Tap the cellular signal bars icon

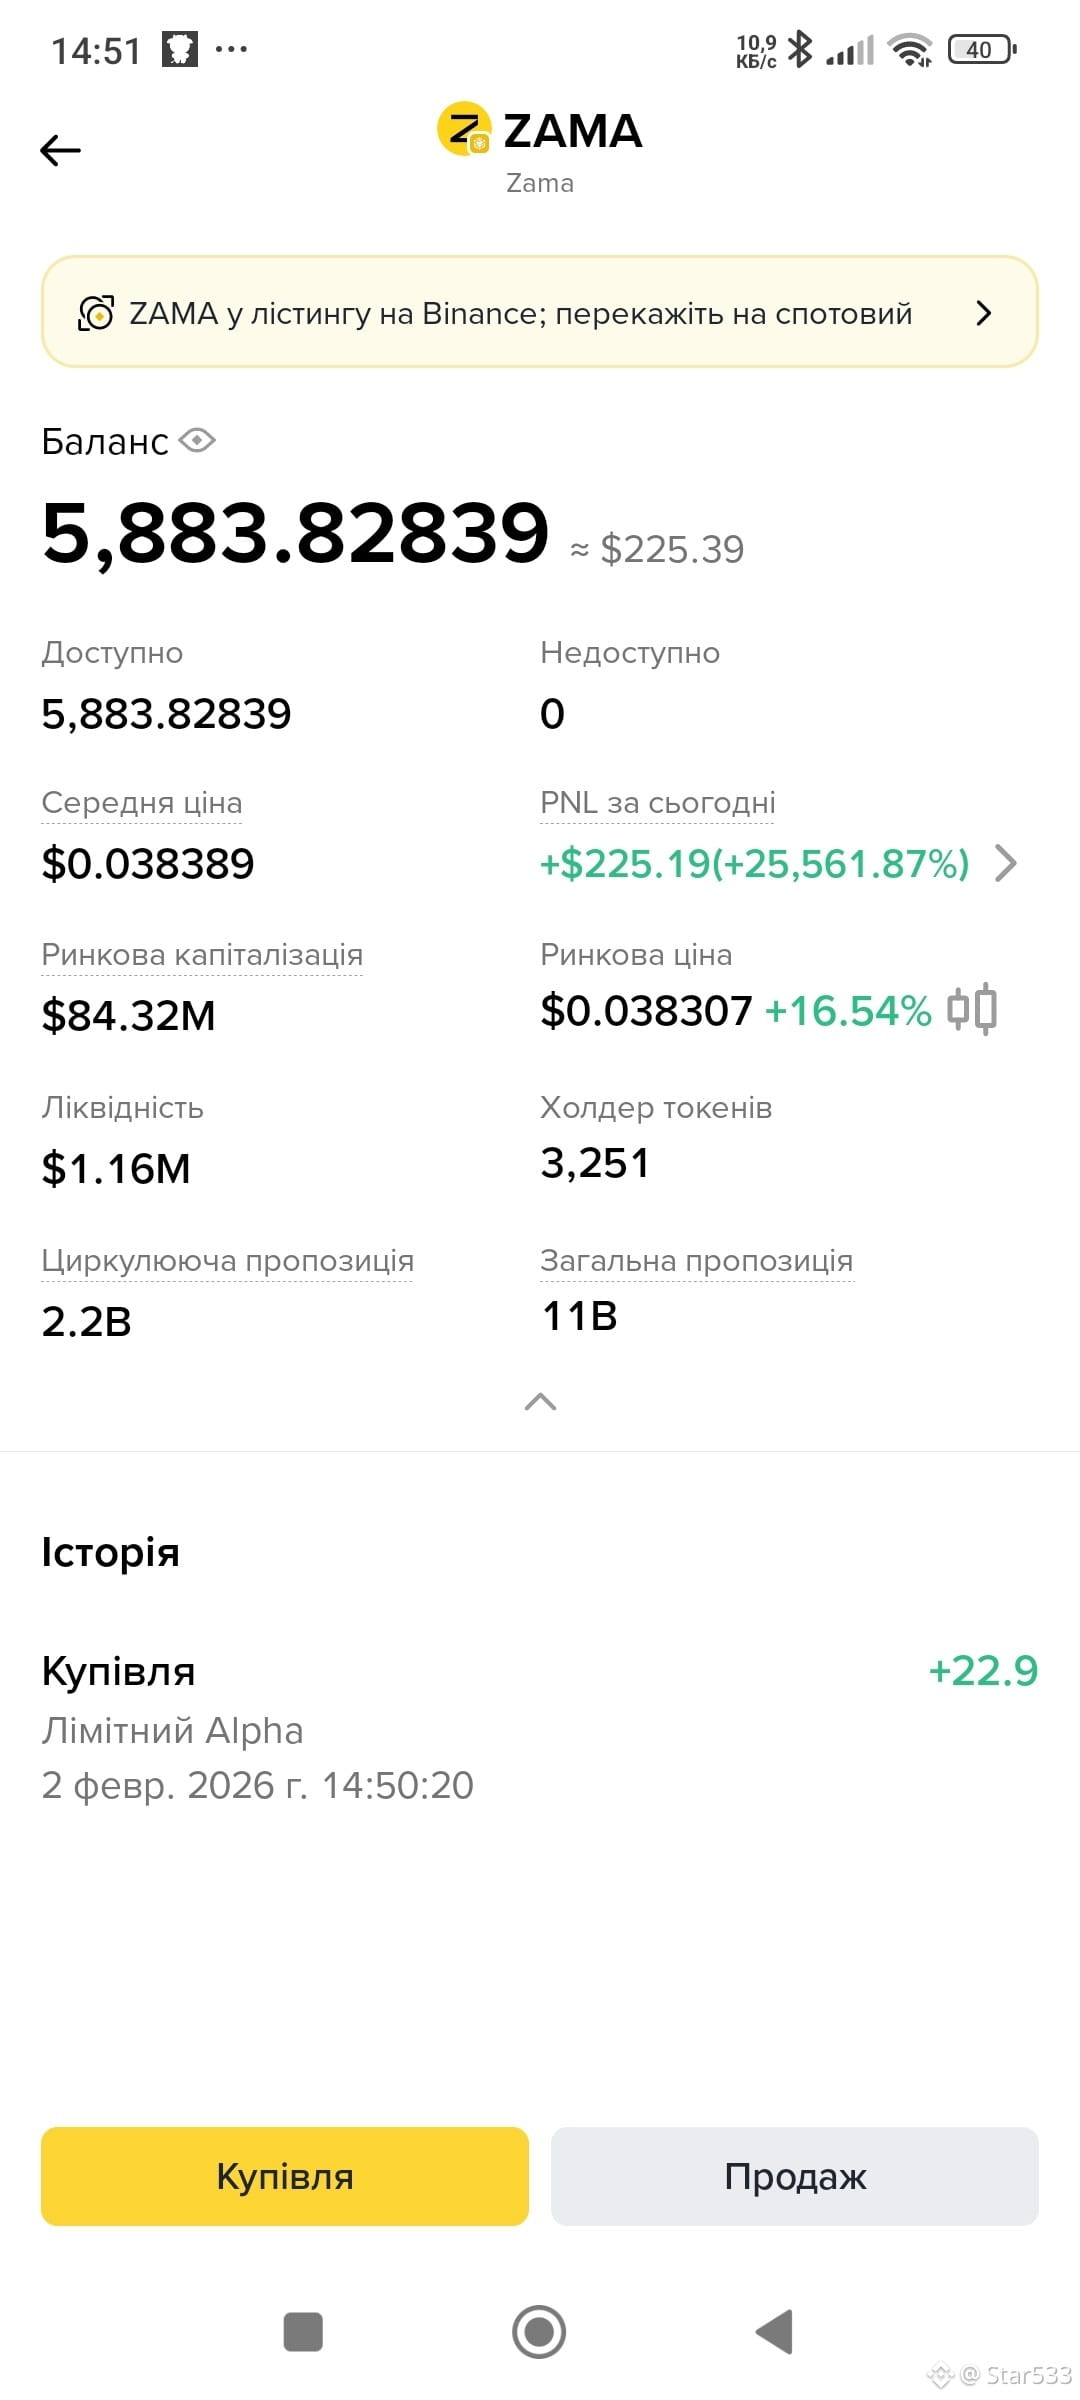(850, 50)
